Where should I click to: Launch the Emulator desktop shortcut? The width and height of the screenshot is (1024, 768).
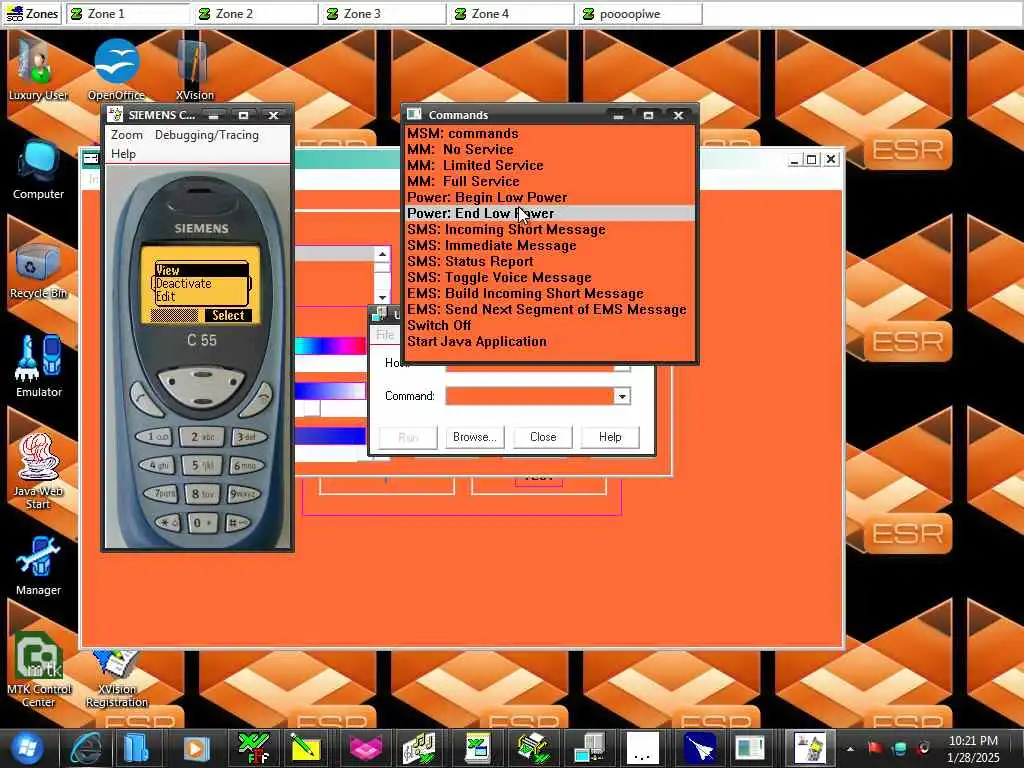click(38, 366)
